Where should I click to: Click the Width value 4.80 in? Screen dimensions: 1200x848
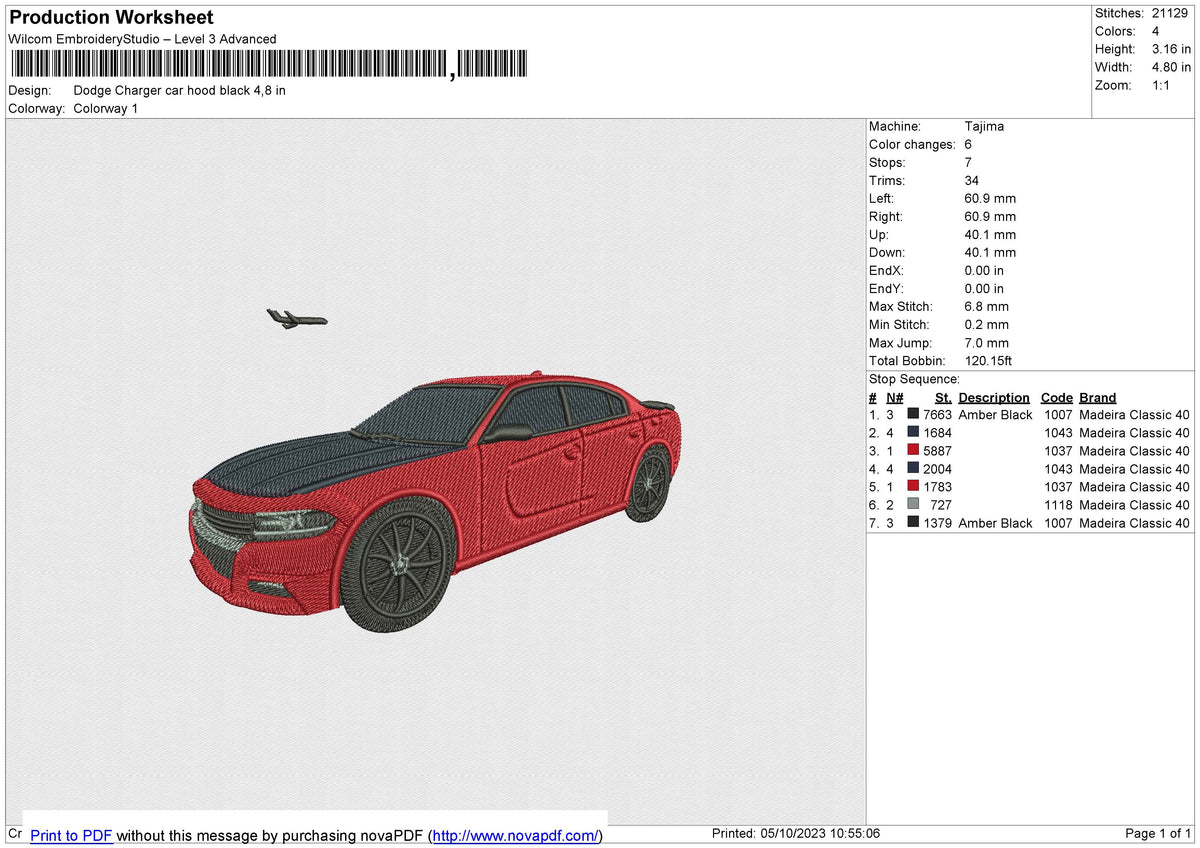(x=1171, y=67)
